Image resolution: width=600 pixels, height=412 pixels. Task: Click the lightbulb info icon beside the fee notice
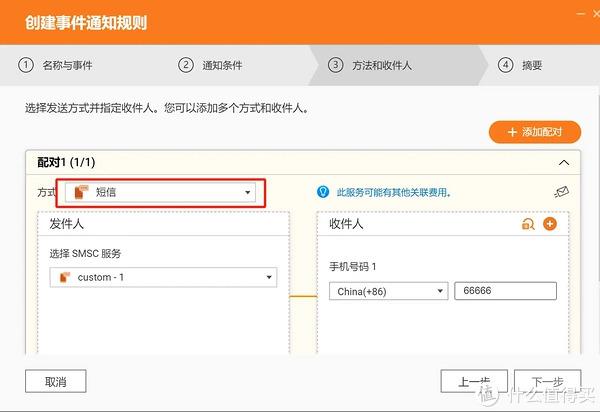click(323, 192)
